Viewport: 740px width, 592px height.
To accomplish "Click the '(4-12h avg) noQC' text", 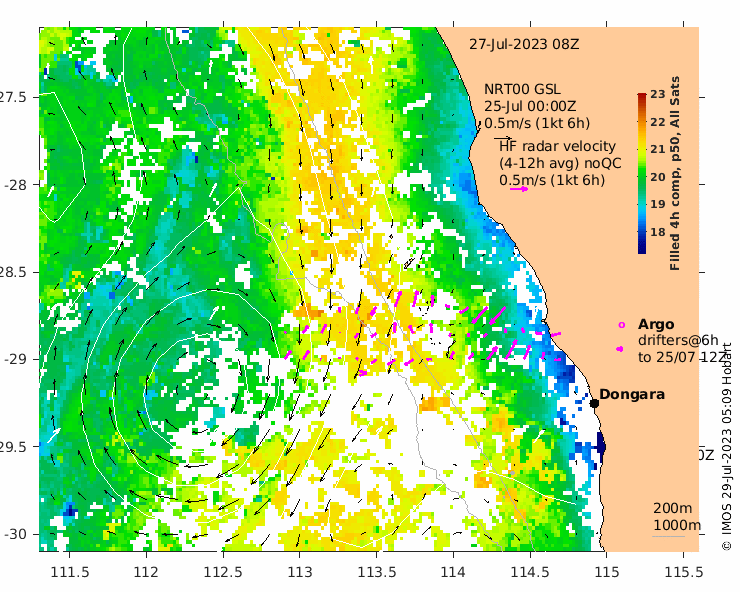I will click(x=560, y=163).
